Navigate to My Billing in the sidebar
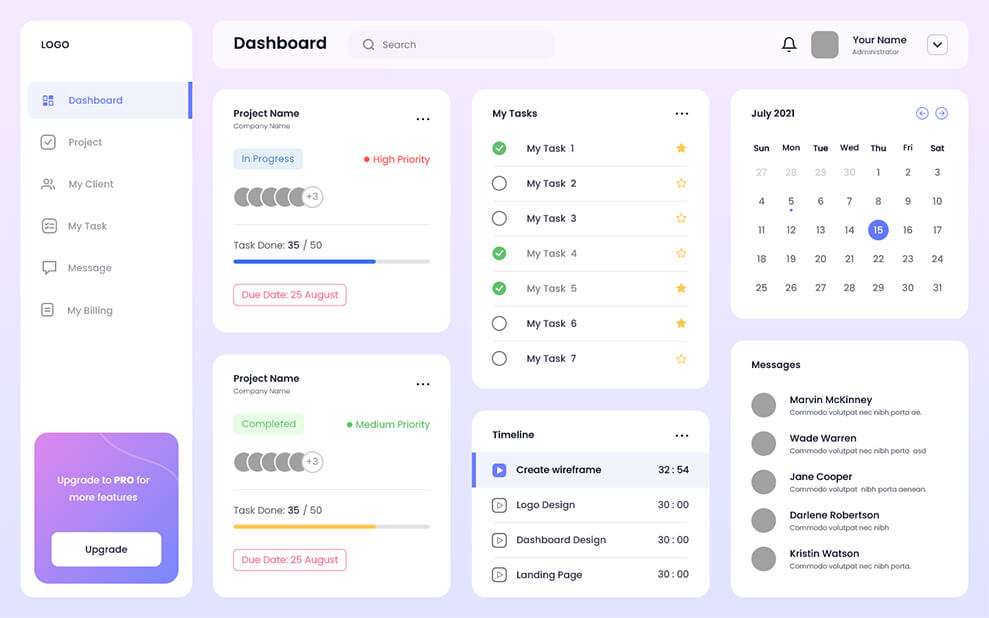 (x=89, y=310)
